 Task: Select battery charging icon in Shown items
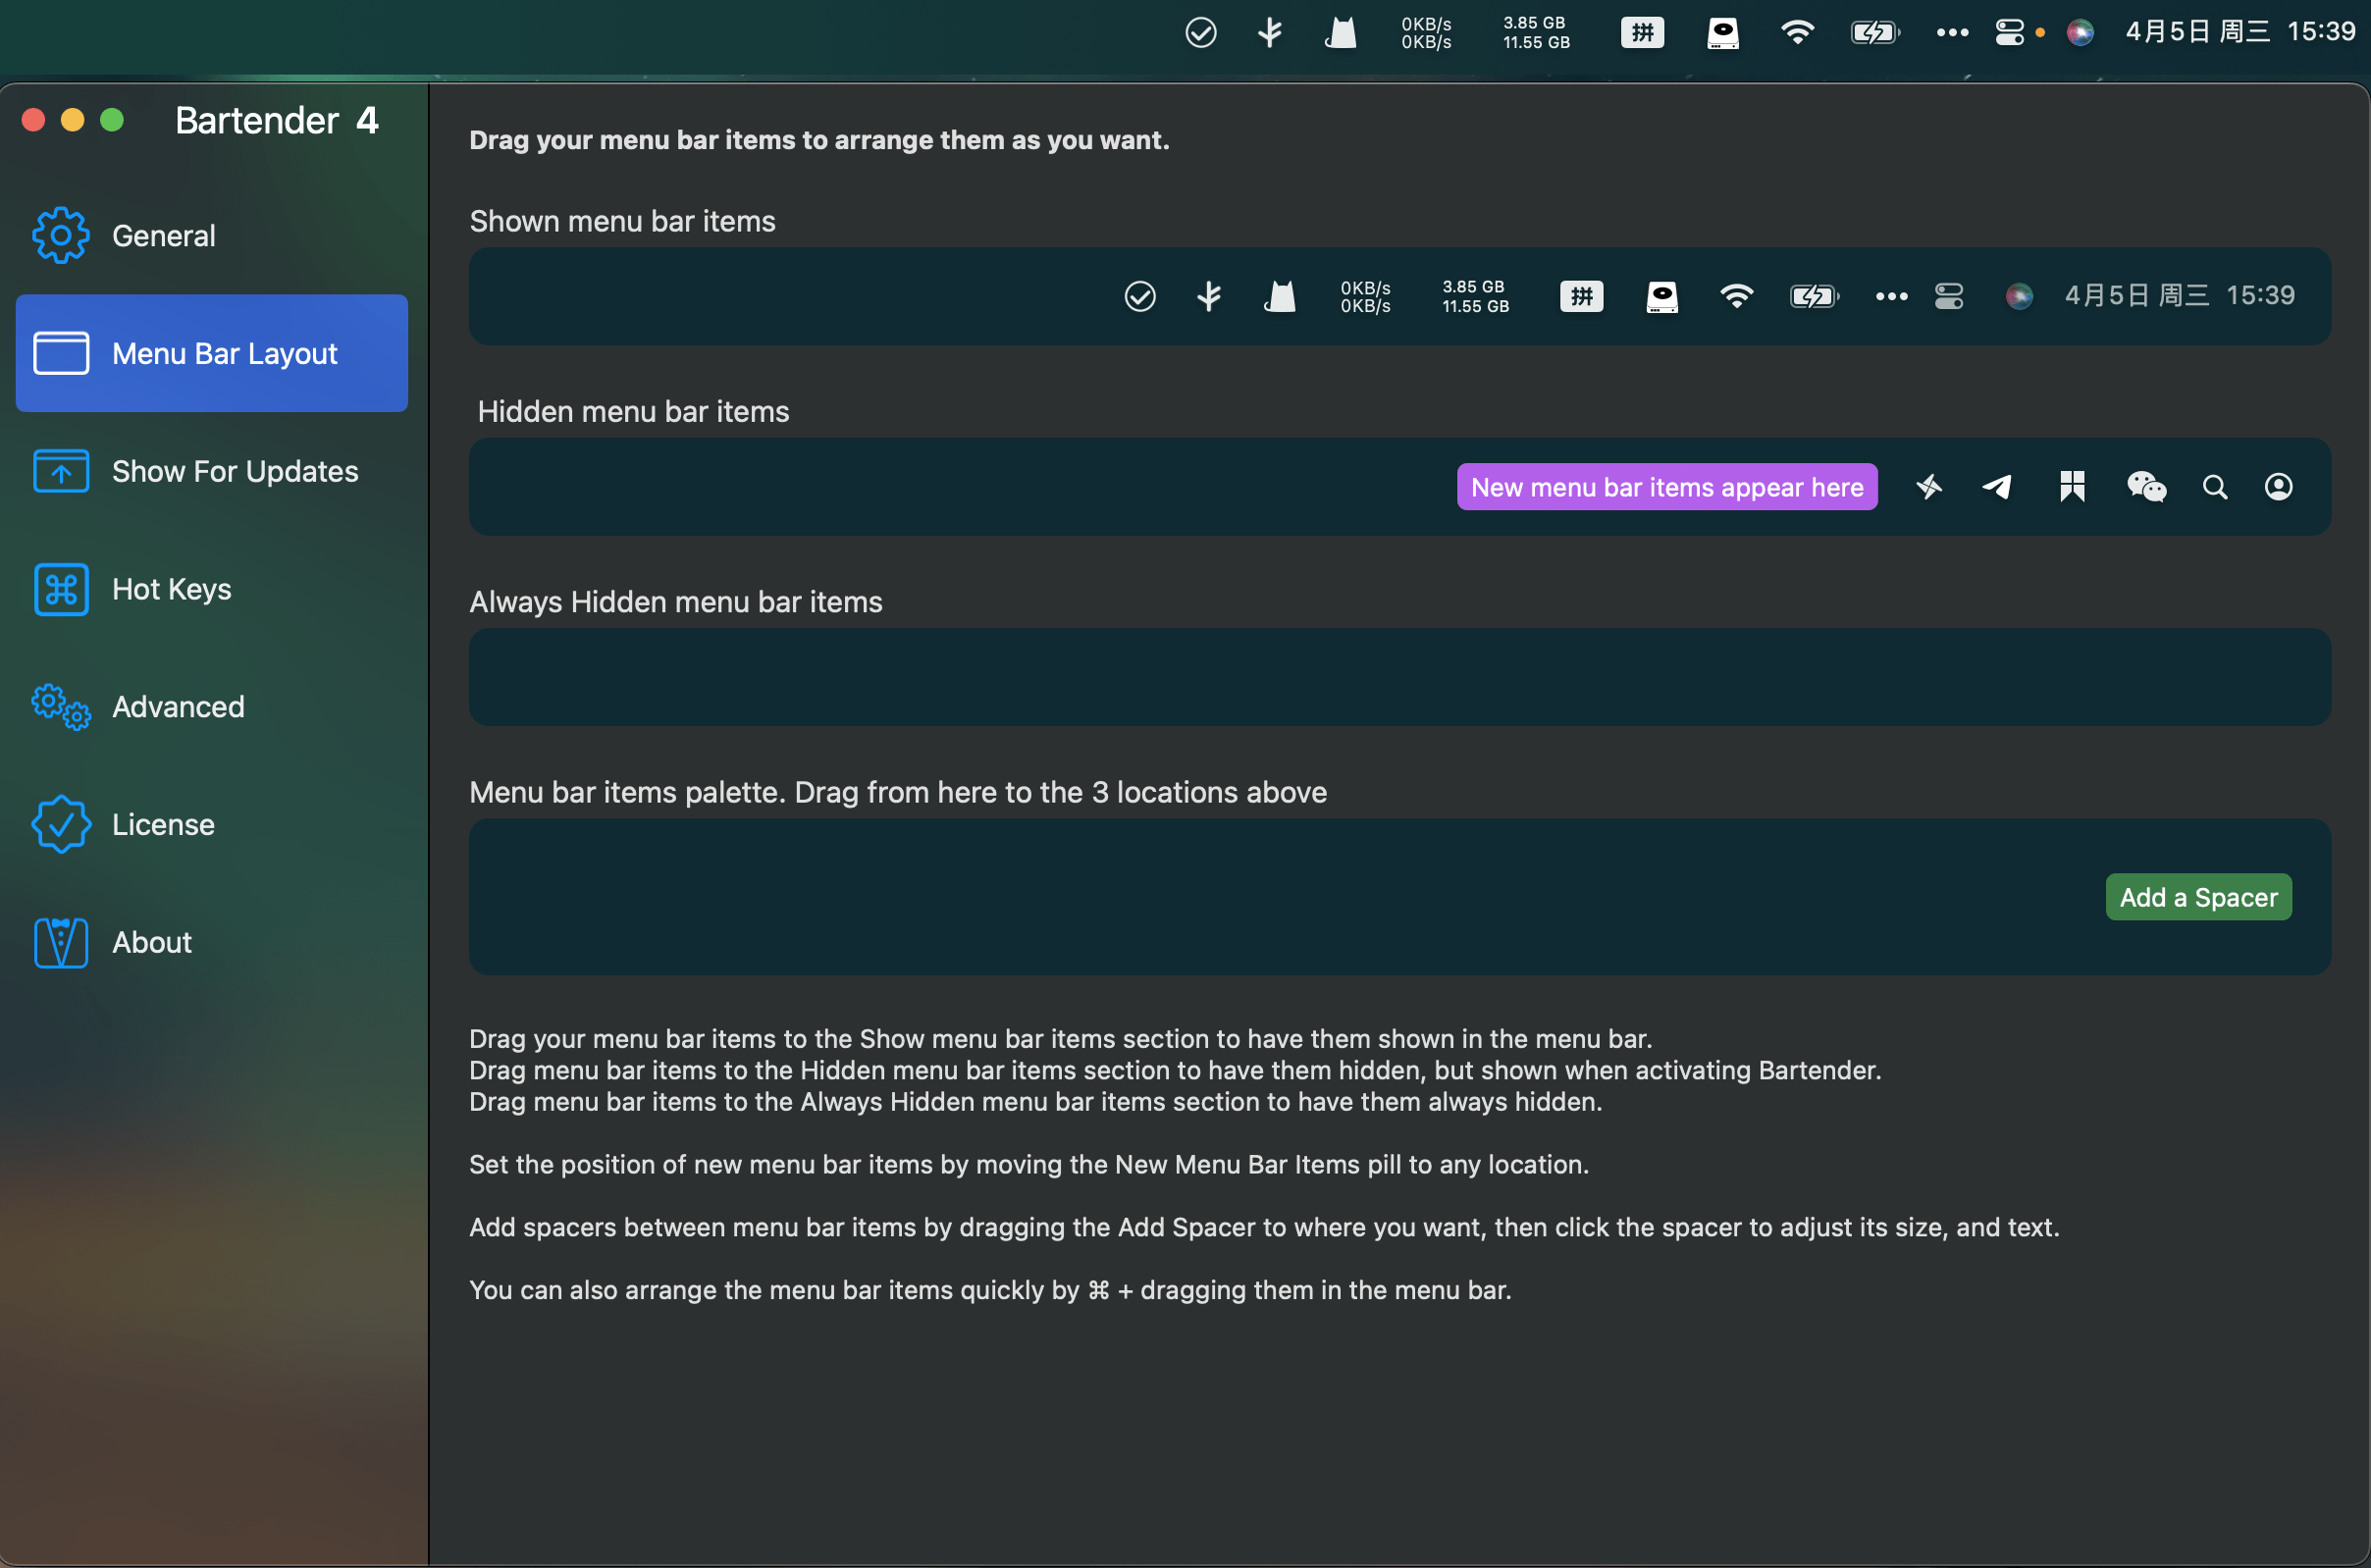(x=1814, y=296)
